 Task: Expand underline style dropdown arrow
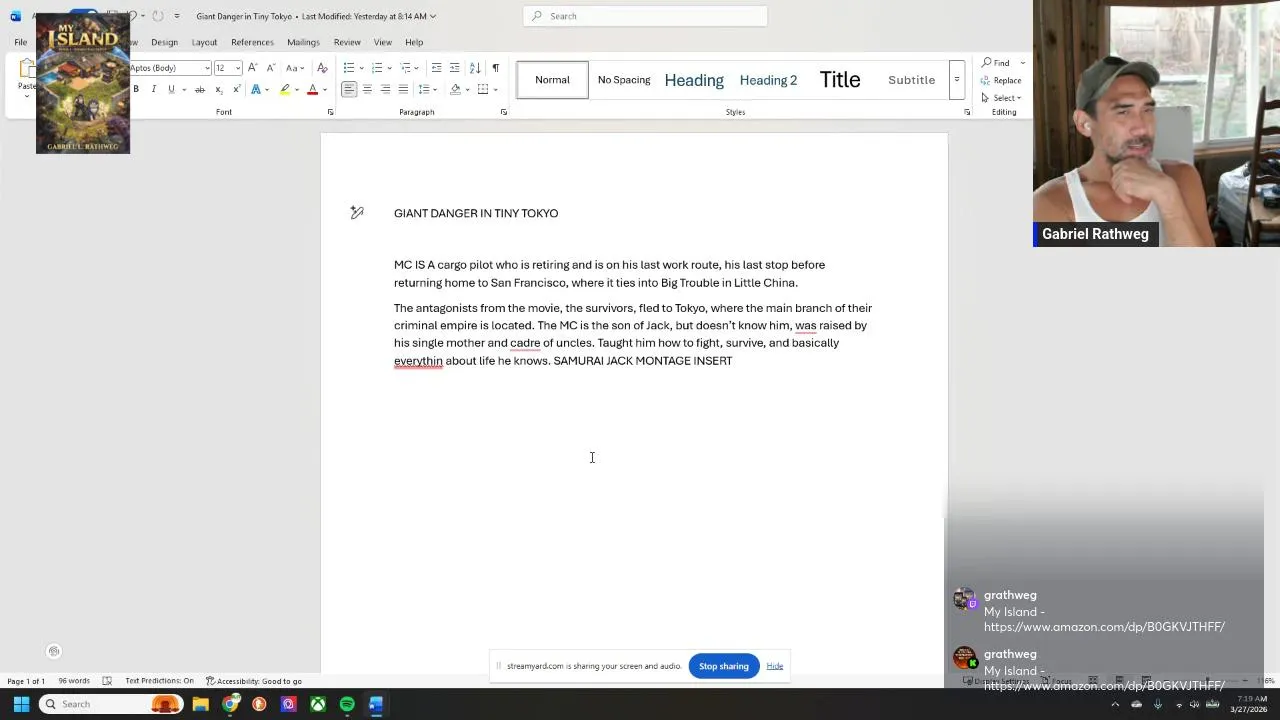tap(184, 90)
